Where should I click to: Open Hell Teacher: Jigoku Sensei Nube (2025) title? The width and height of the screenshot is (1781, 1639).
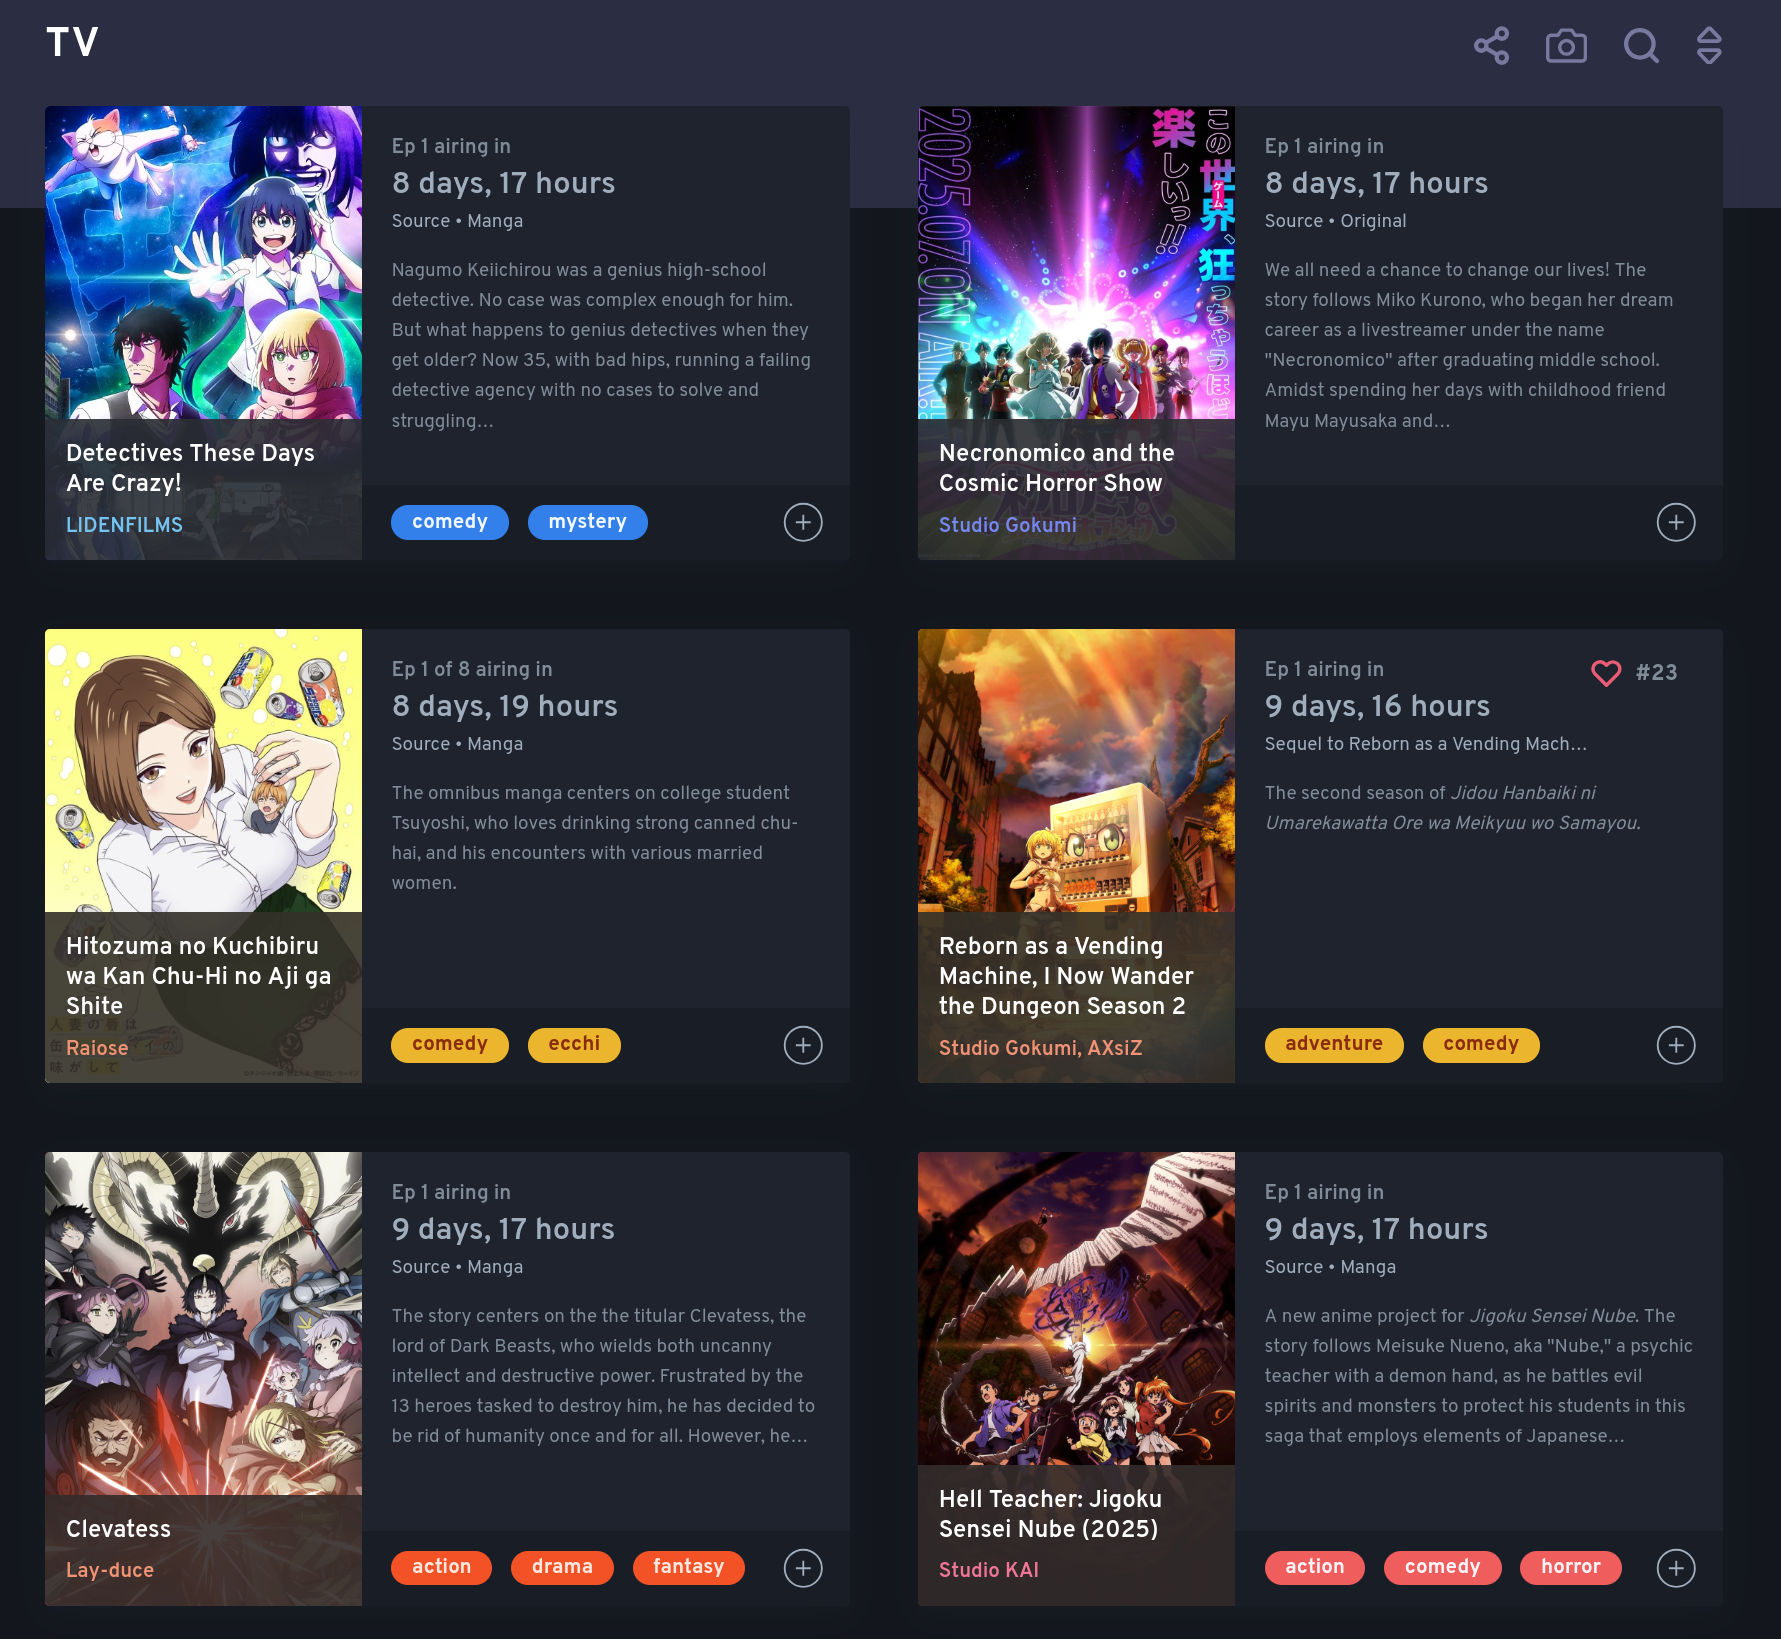click(1050, 1514)
